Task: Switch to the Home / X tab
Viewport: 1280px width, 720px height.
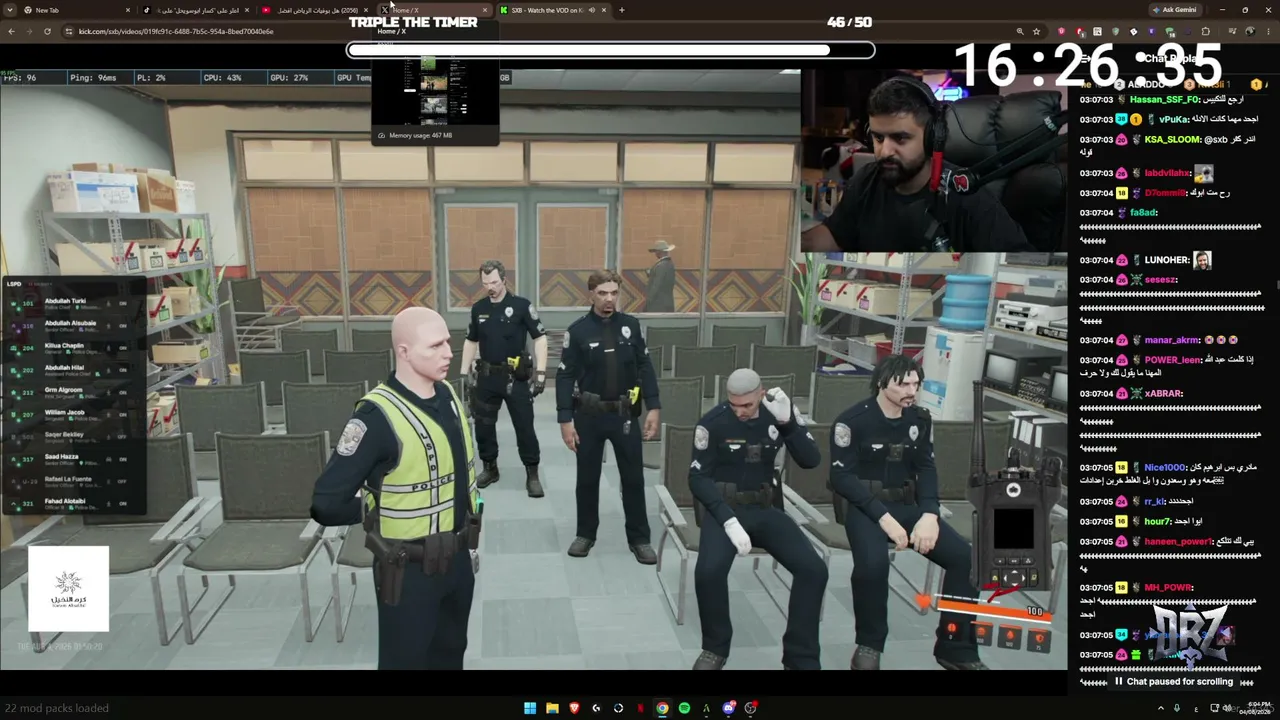Action: [x=433, y=10]
